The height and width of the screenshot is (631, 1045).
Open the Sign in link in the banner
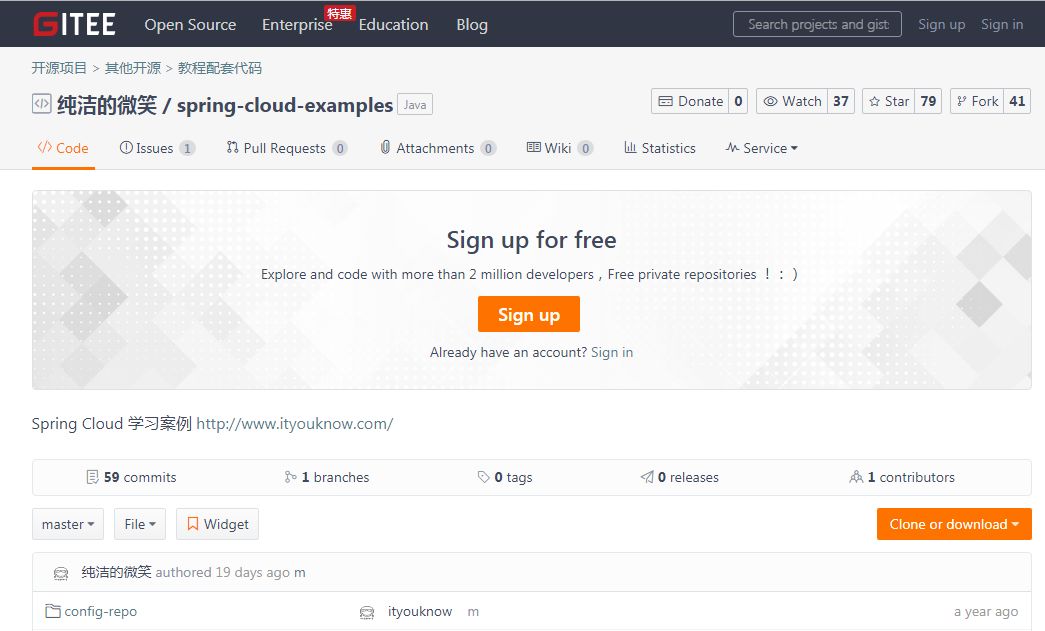click(x=612, y=352)
